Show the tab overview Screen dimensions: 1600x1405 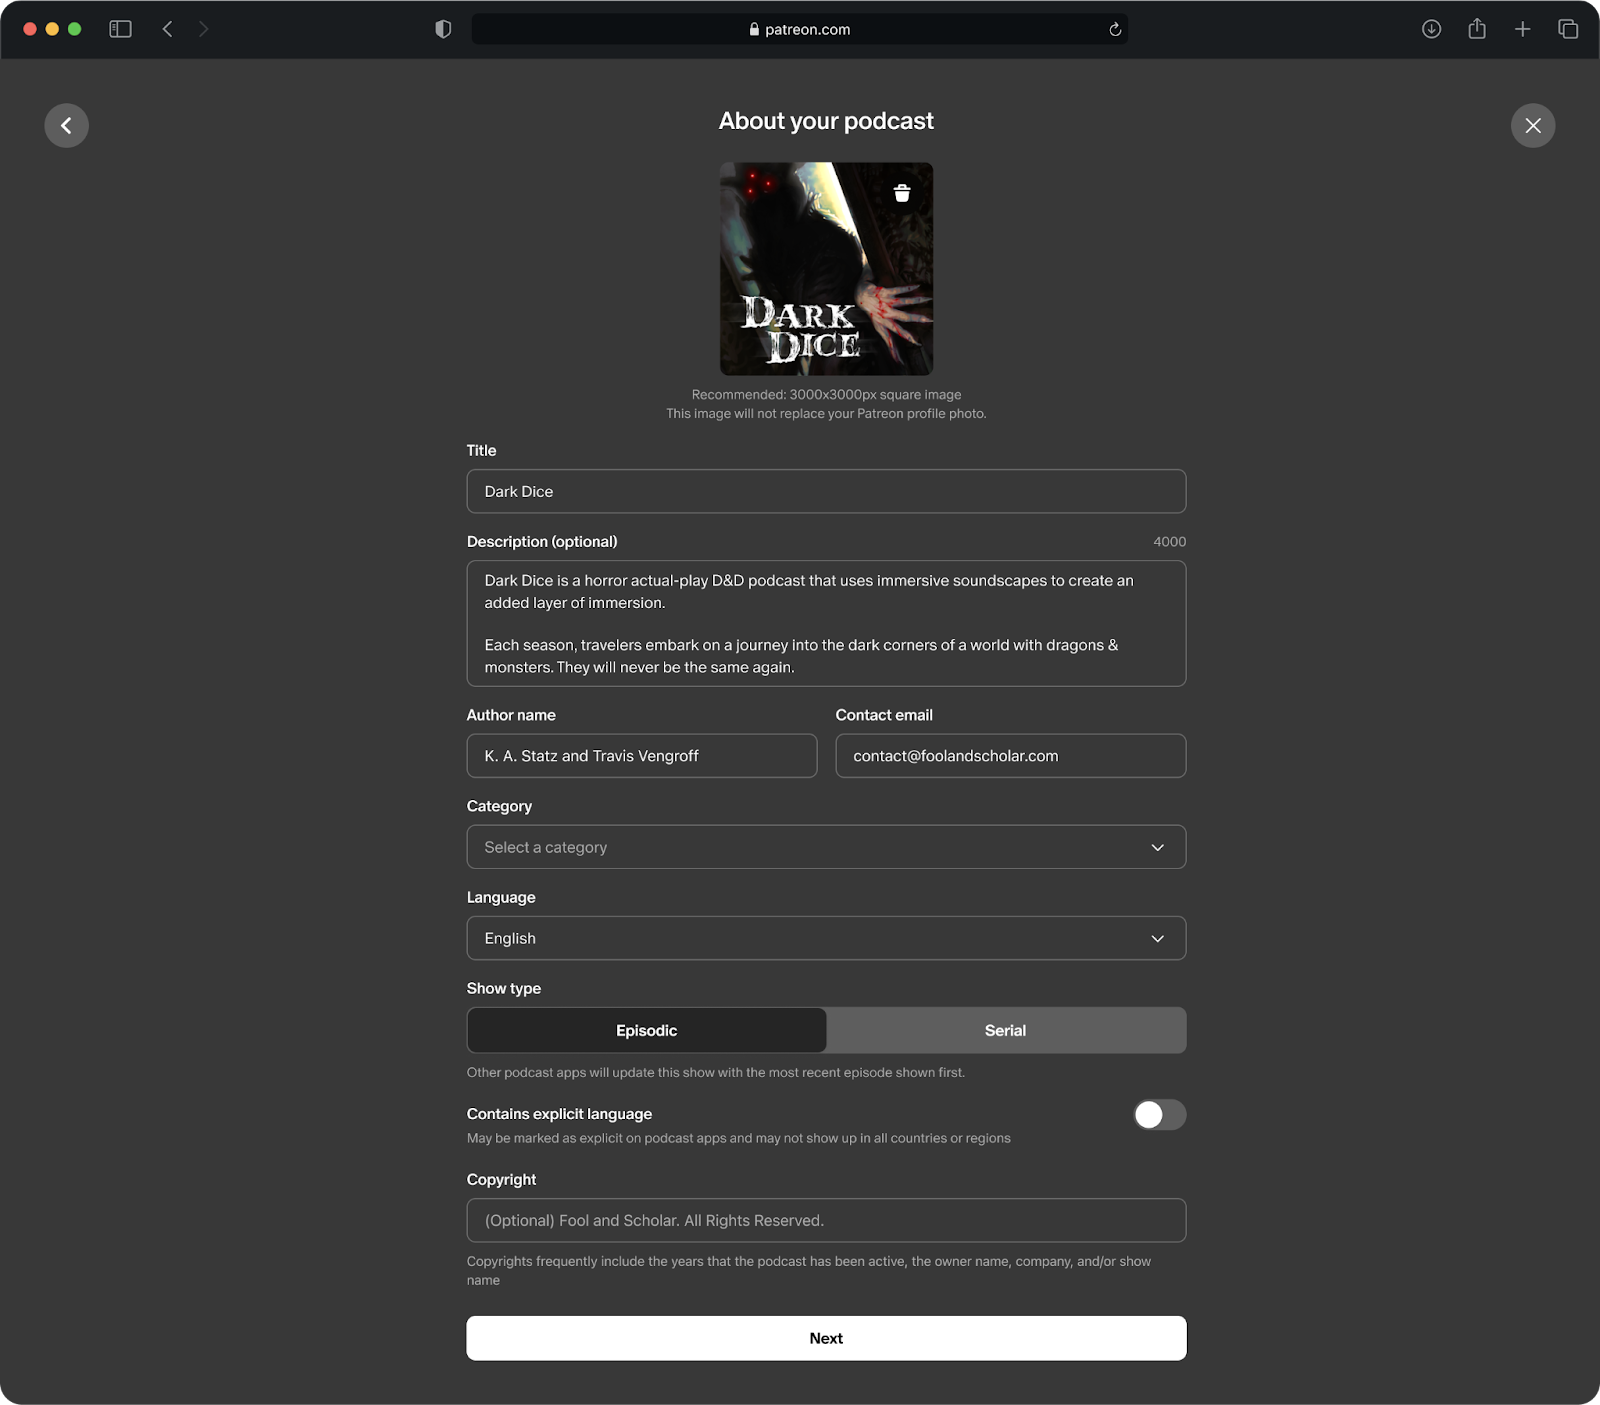click(x=1568, y=29)
